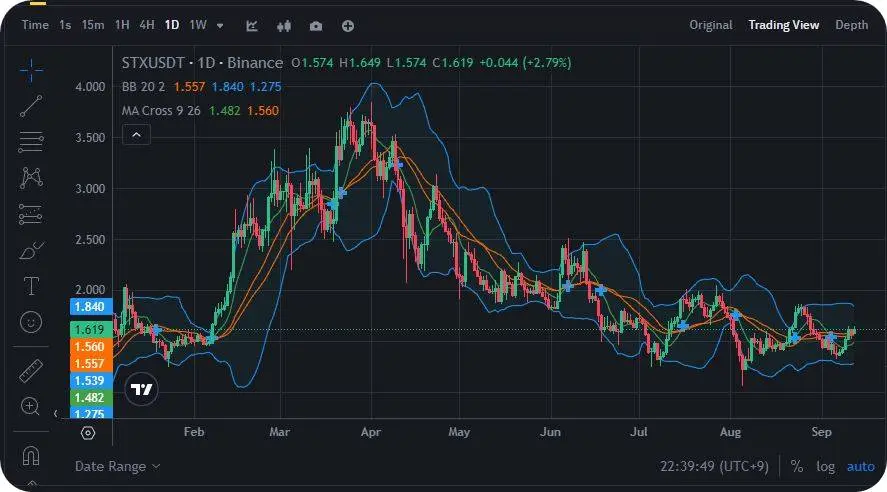Expand more time intervals dropdown arrow

click(x=220, y=26)
